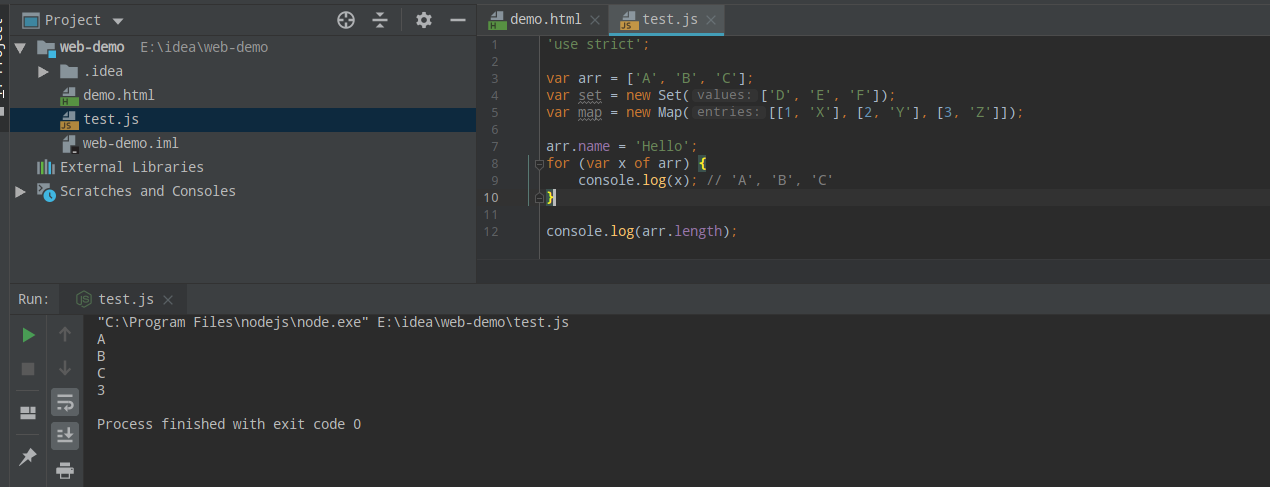This screenshot has height=487, width=1270.
Task: Click console output line '3'
Action: pyautogui.click(x=101, y=390)
